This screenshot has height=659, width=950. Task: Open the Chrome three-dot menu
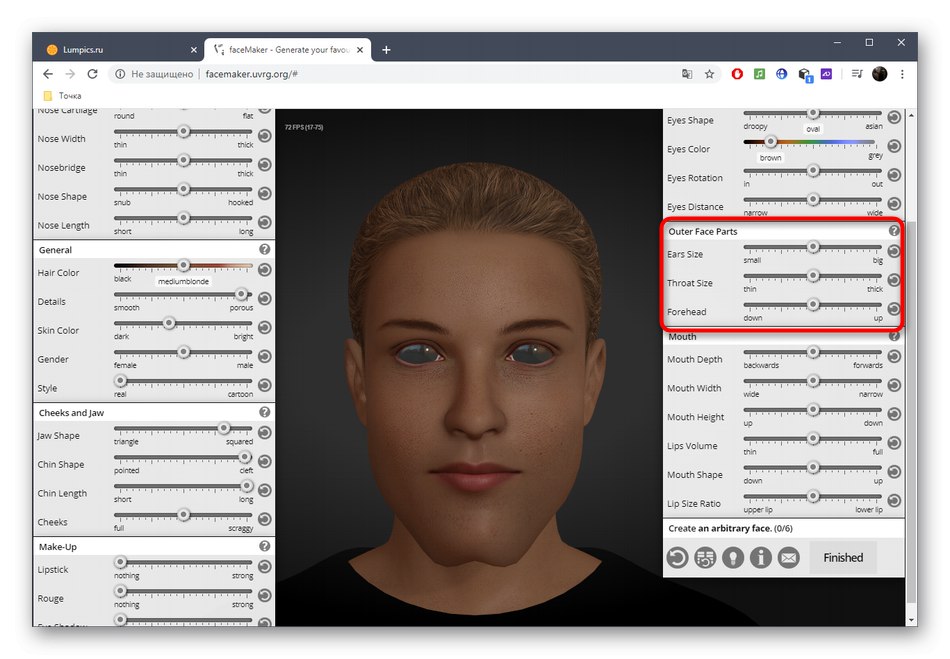point(903,74)
